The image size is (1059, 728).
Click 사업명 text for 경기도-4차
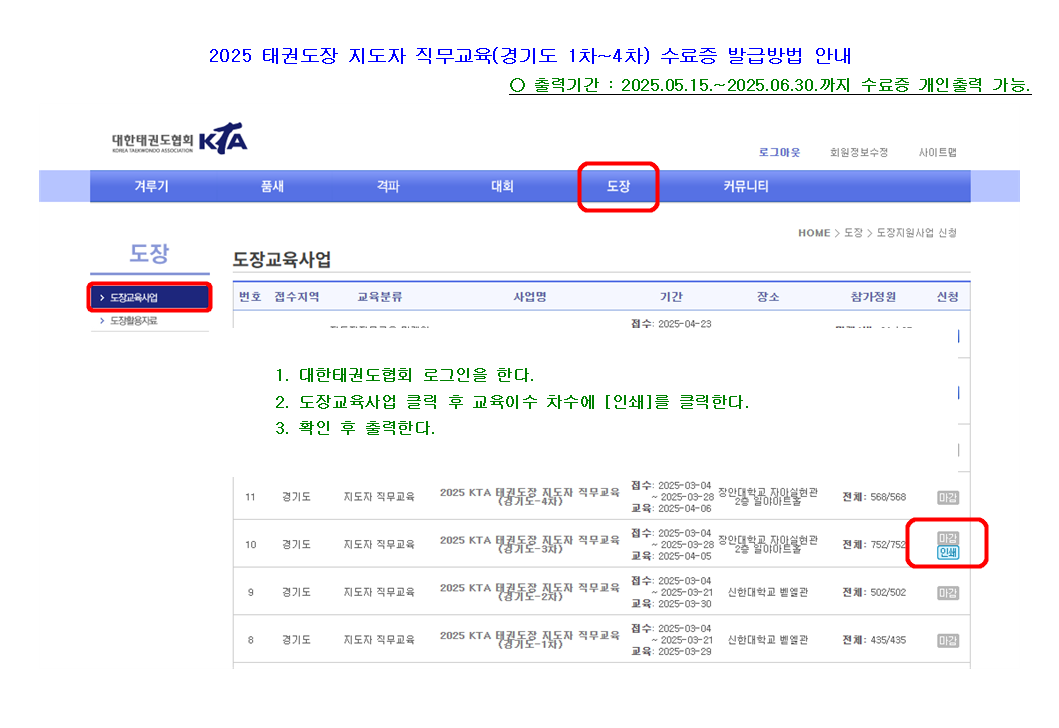coord(530,496)
